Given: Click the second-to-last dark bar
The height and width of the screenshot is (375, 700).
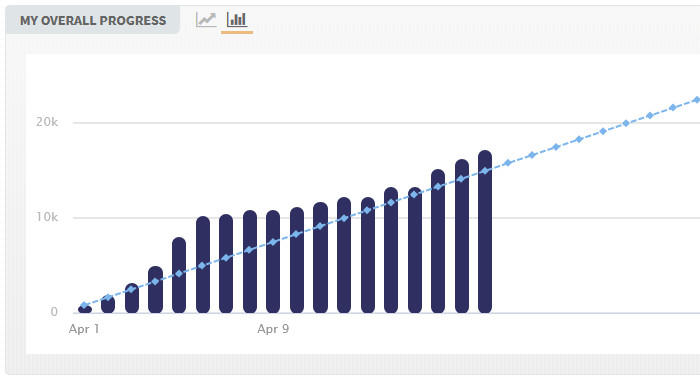Looking at the screenshot, I should [x=462, y=236].
